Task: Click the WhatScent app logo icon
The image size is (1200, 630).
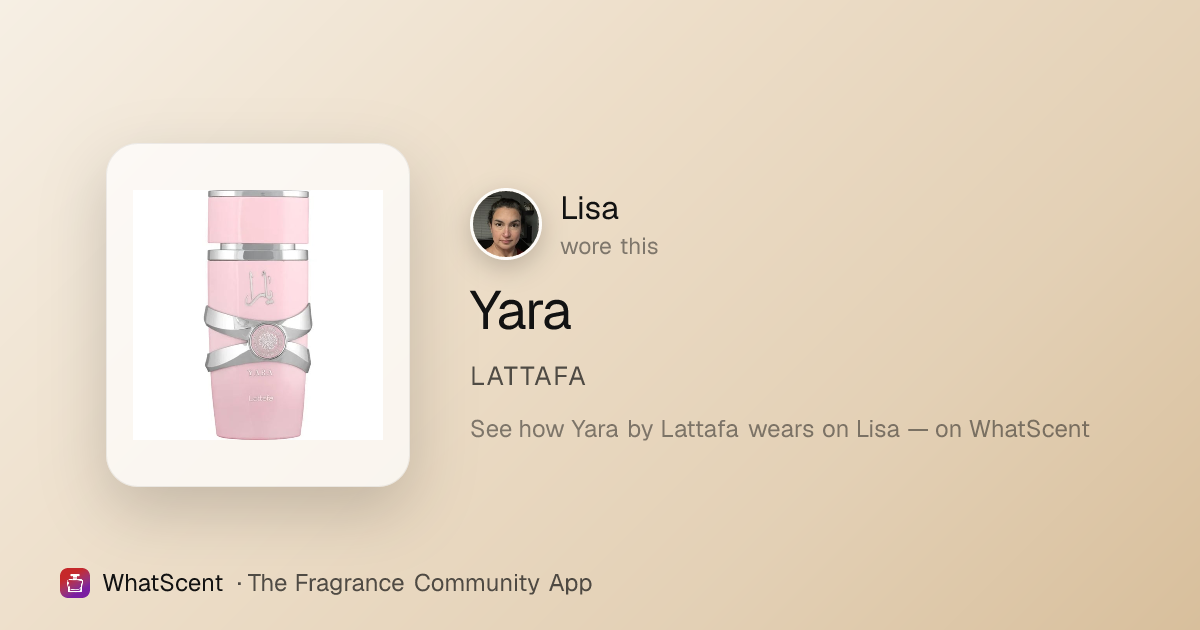Action: point(75,583)
